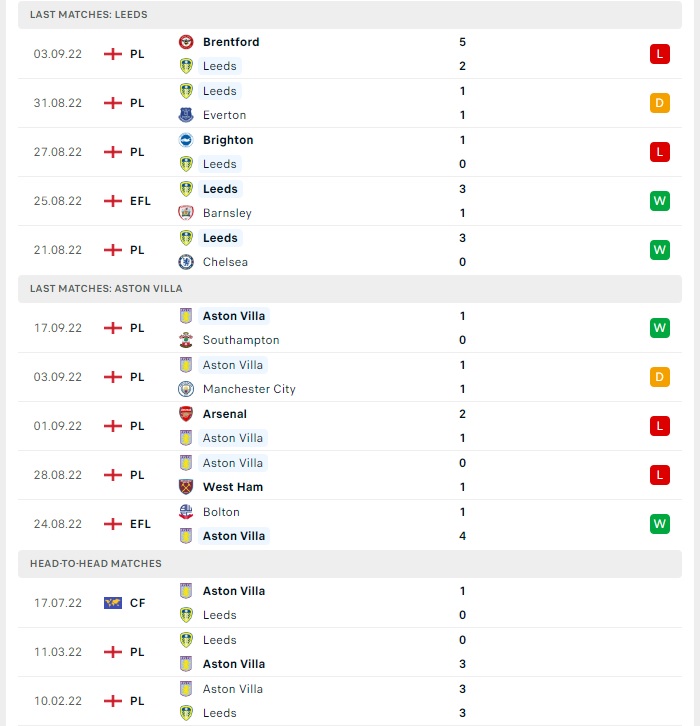The image size is (700, 726).
Task: Click the Barnsley club crest icon
Action: pyautogui.click(x=186, y=213)
